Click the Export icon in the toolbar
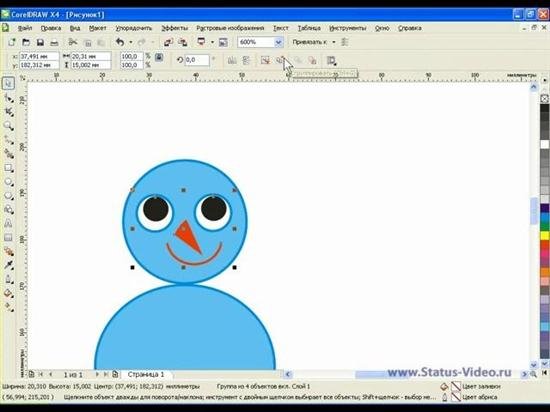550x412 pixels. (x=182, y=42)
